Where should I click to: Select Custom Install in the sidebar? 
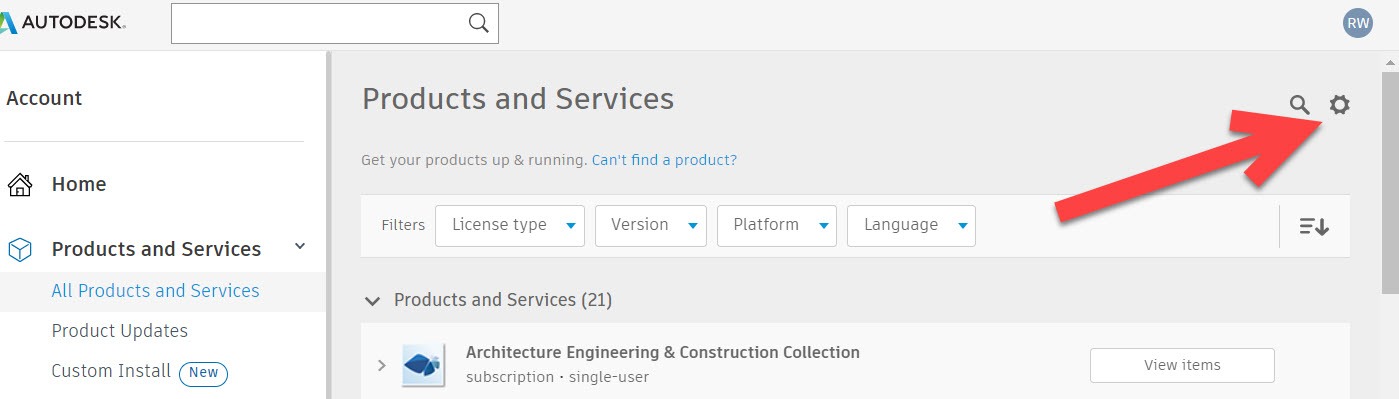coord(111,371)
